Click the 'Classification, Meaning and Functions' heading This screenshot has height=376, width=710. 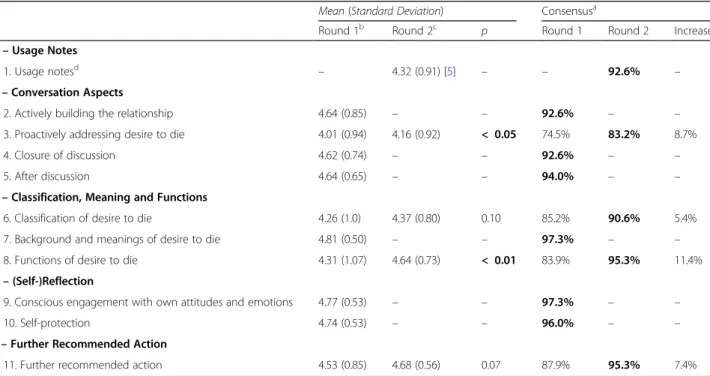click(x=109, y=198)
